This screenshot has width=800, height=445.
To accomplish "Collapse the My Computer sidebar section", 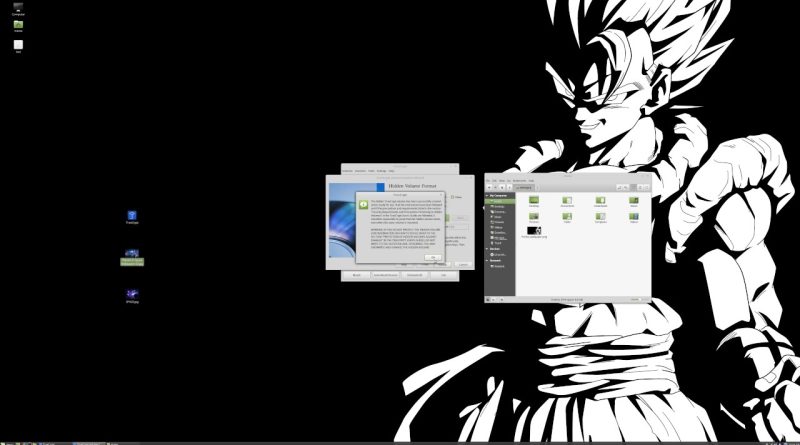I will tap(487, 196).
